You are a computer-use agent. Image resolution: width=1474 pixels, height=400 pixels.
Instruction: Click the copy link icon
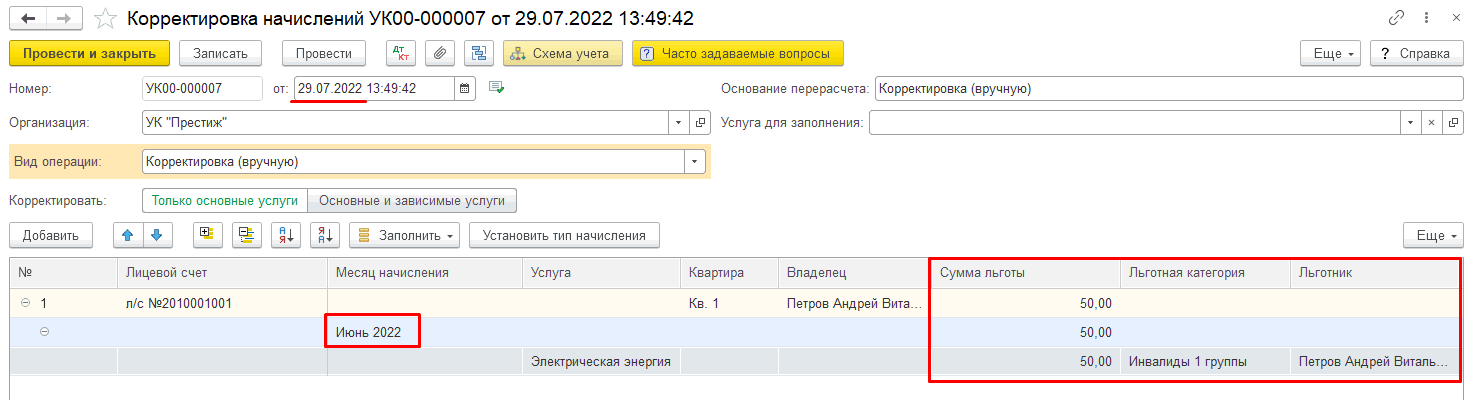click(1396, 19)
